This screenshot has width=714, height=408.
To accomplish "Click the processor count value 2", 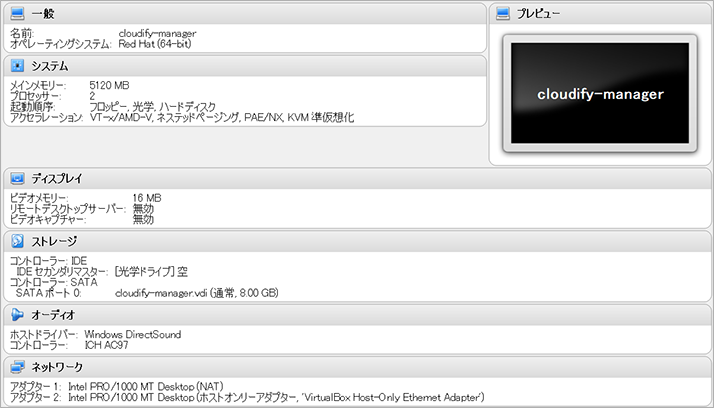I will click(92, 96).
